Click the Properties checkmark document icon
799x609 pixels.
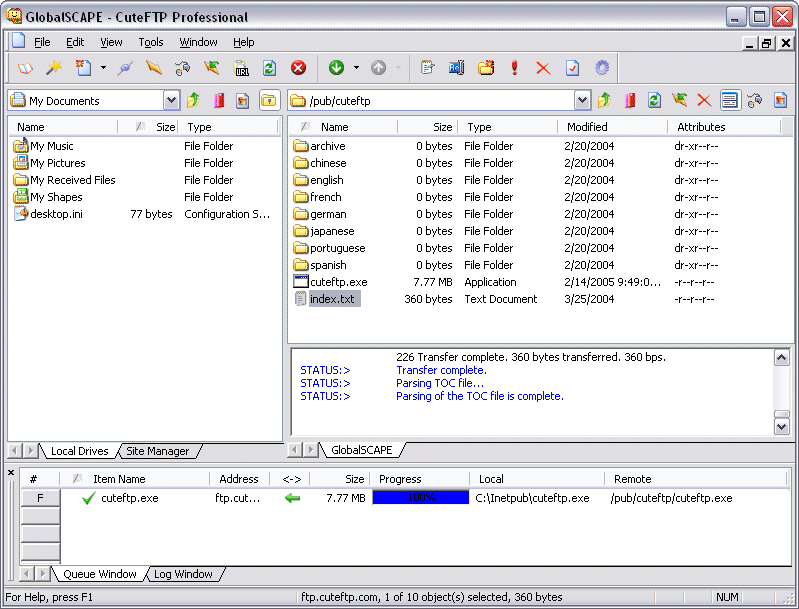(572, 68)
